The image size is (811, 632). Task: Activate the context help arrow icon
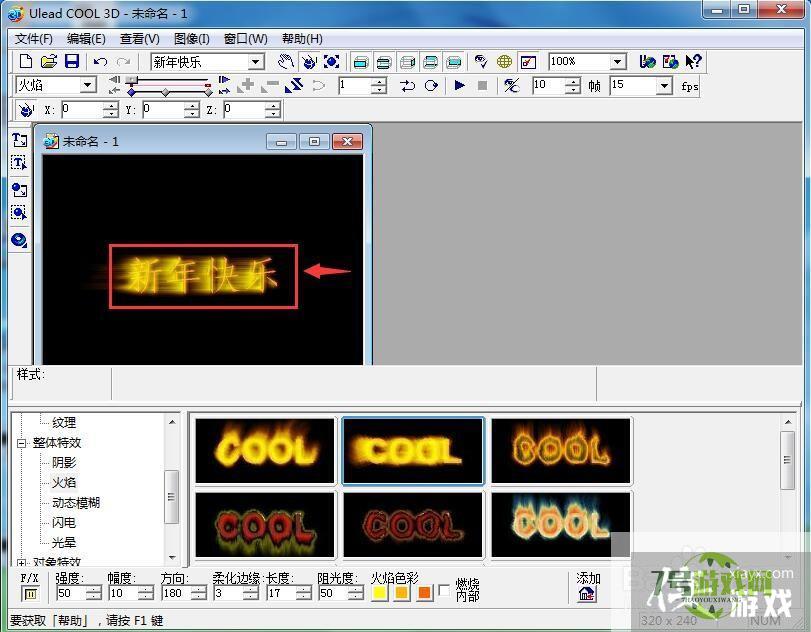click(x=693, y=62)
